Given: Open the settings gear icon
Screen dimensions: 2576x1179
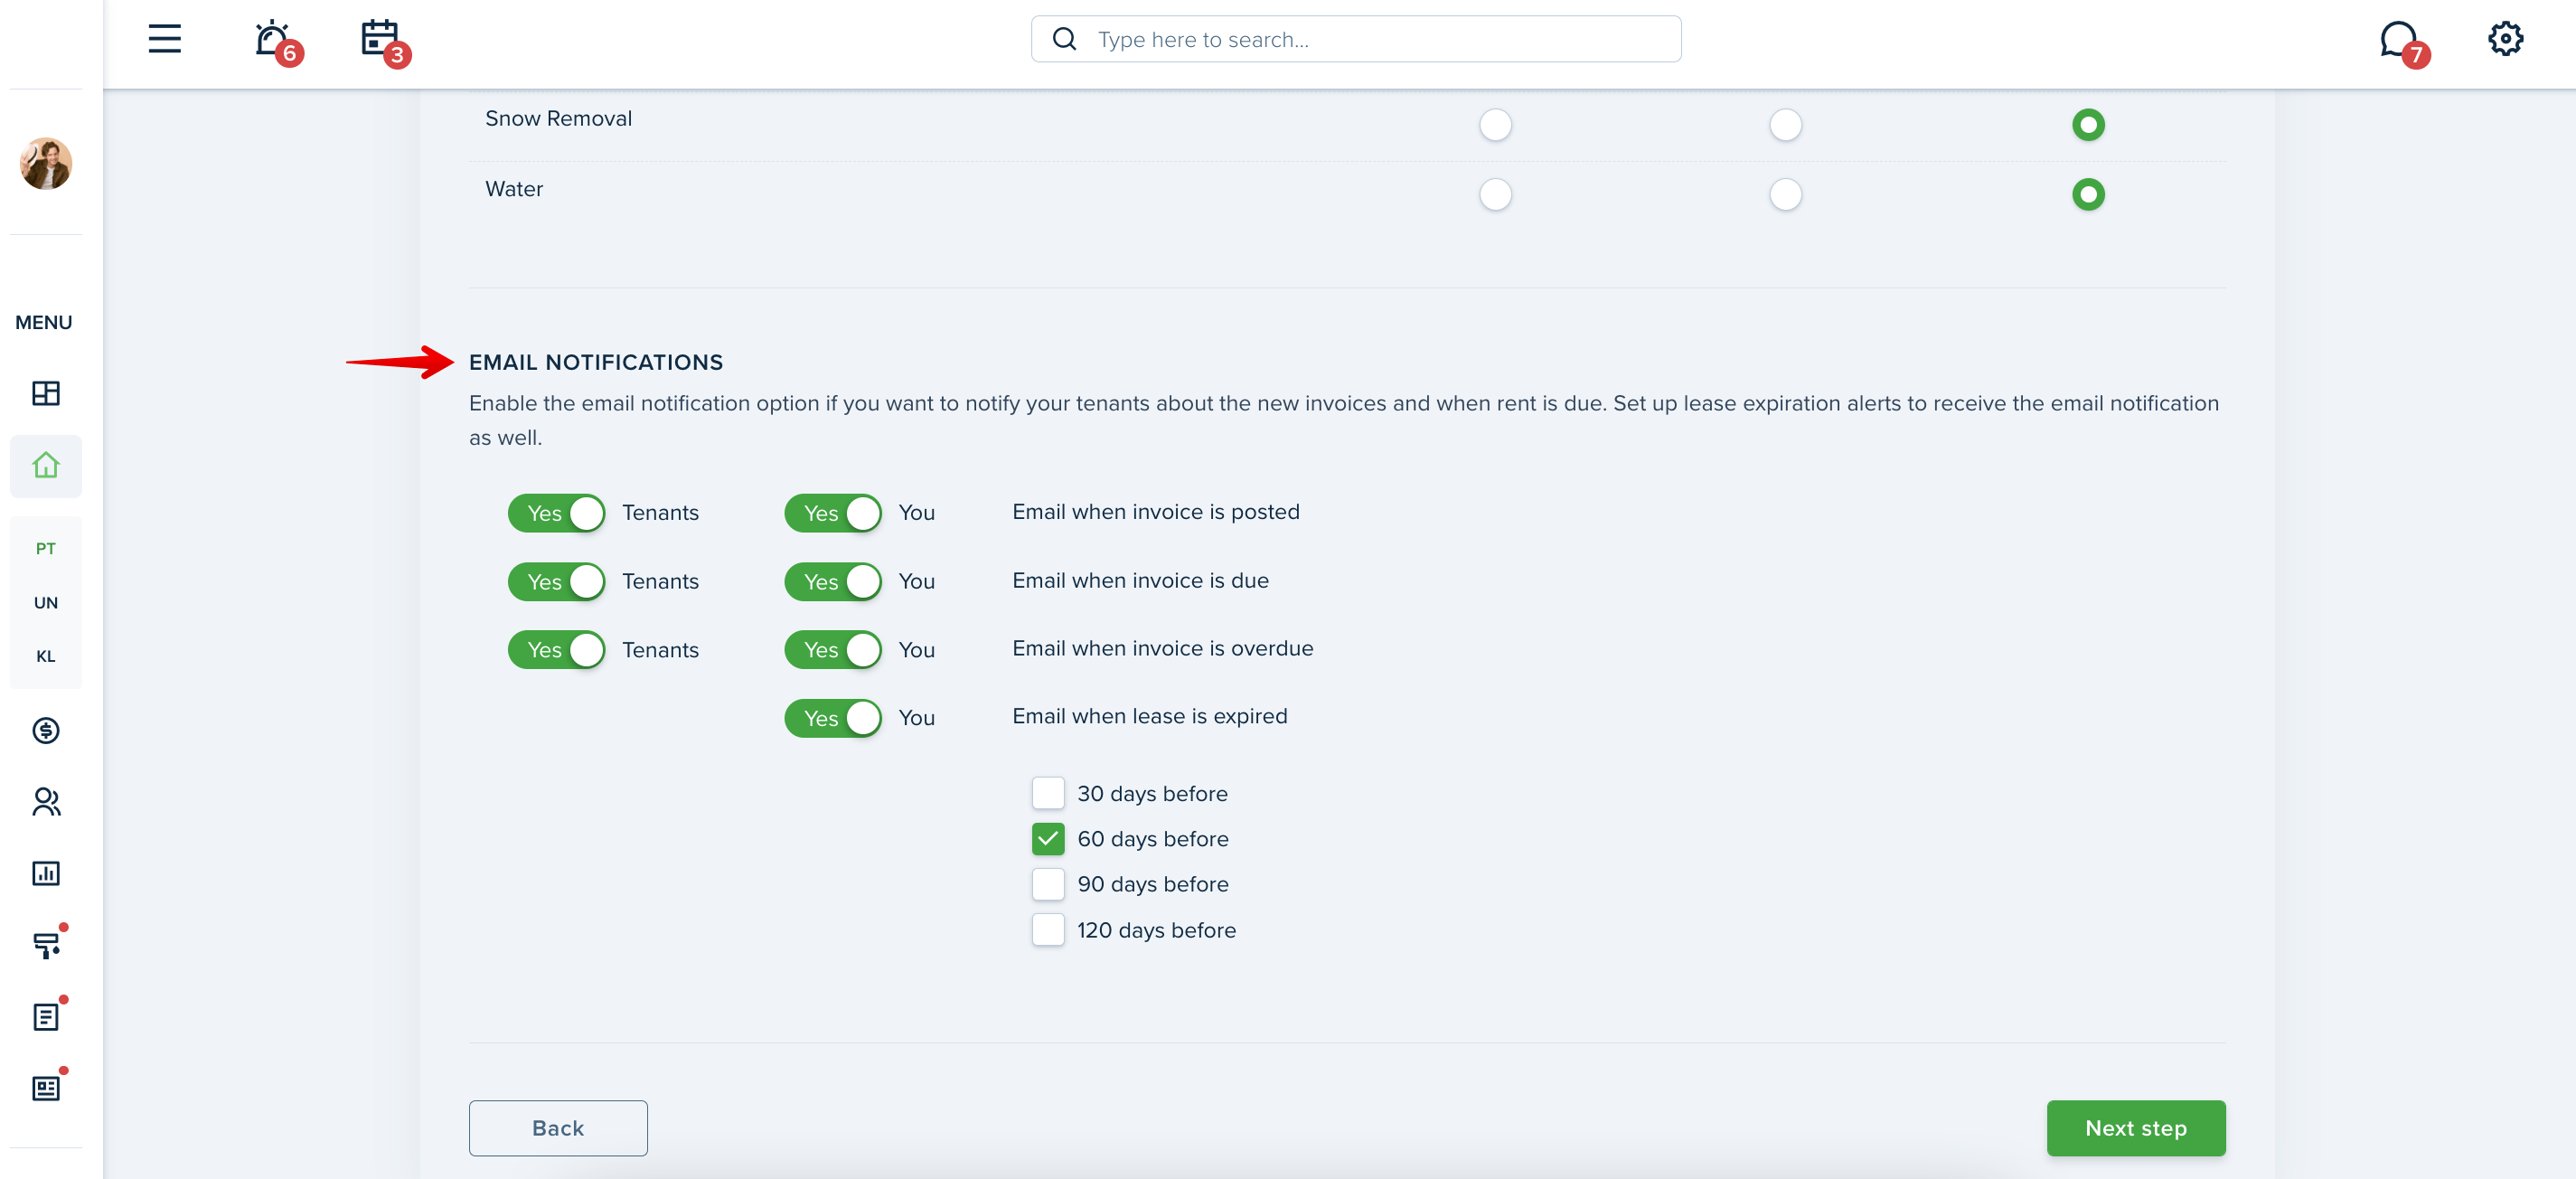Looking at the screenshot, I should [2505, 39].
